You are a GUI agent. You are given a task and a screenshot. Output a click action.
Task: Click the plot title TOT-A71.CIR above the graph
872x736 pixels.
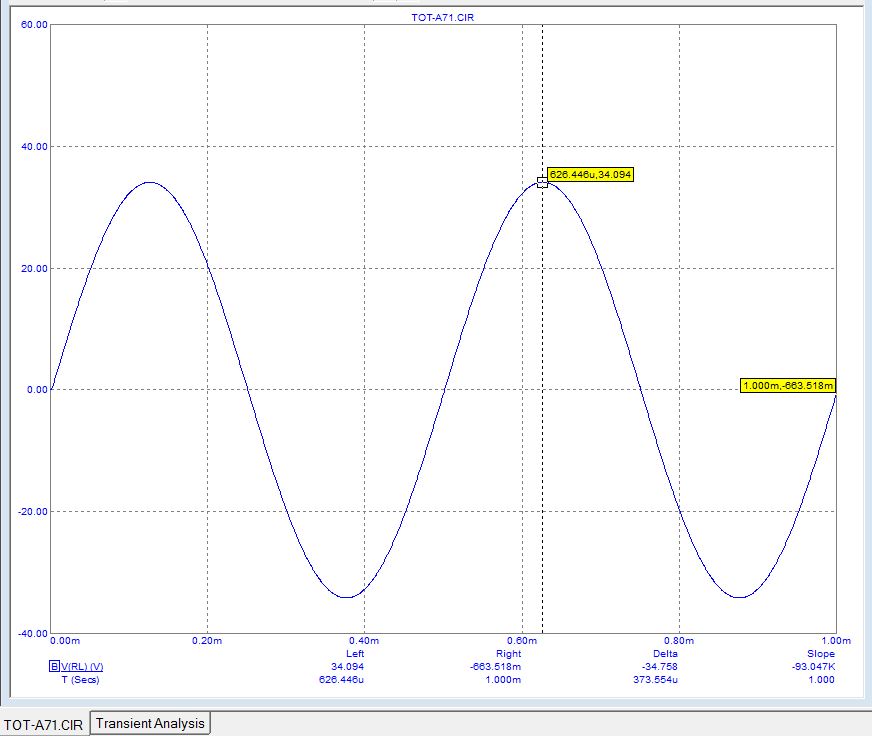pyautogui.click(x=443, y=17)
